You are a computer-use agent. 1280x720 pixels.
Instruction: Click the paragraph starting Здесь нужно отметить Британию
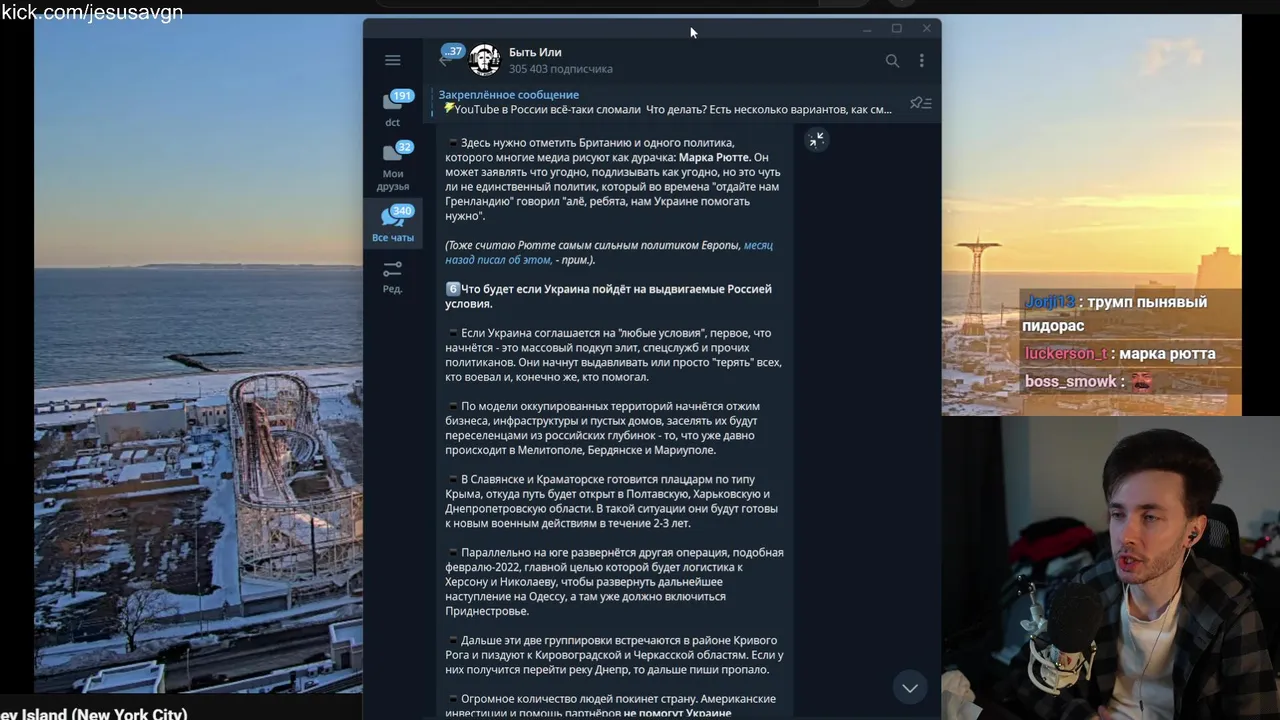coord(612,179)
